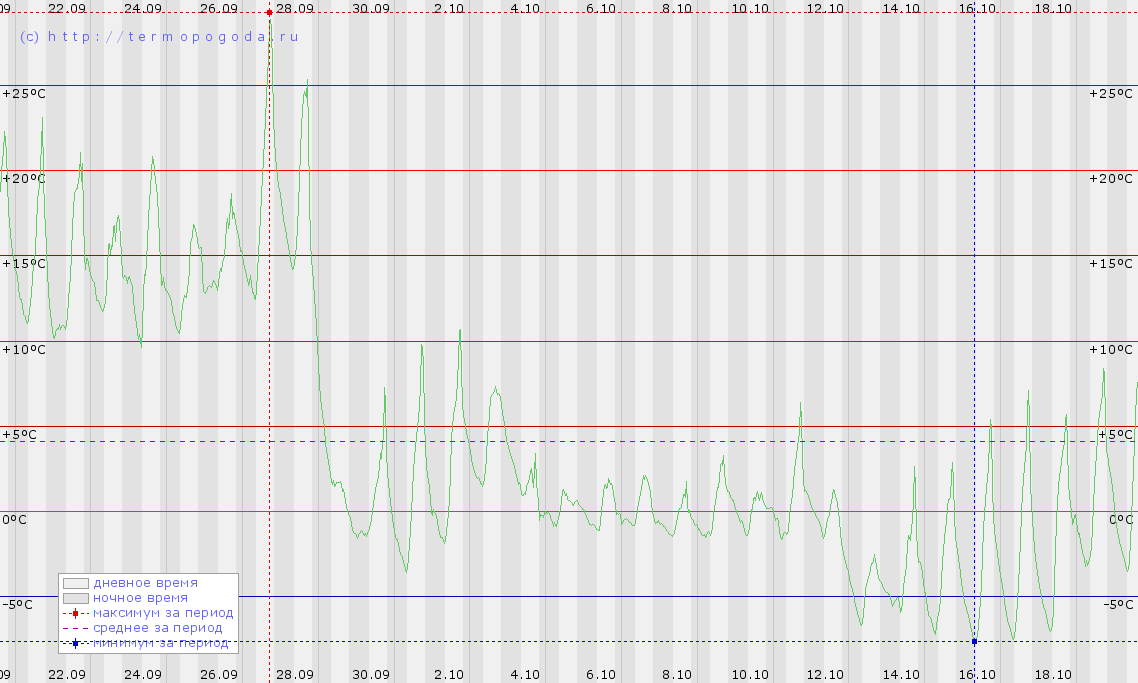Viewport: 1138px width, 683px height.
Task: Click the -5ºC label on the right axis
Action: click(1117, 605)
